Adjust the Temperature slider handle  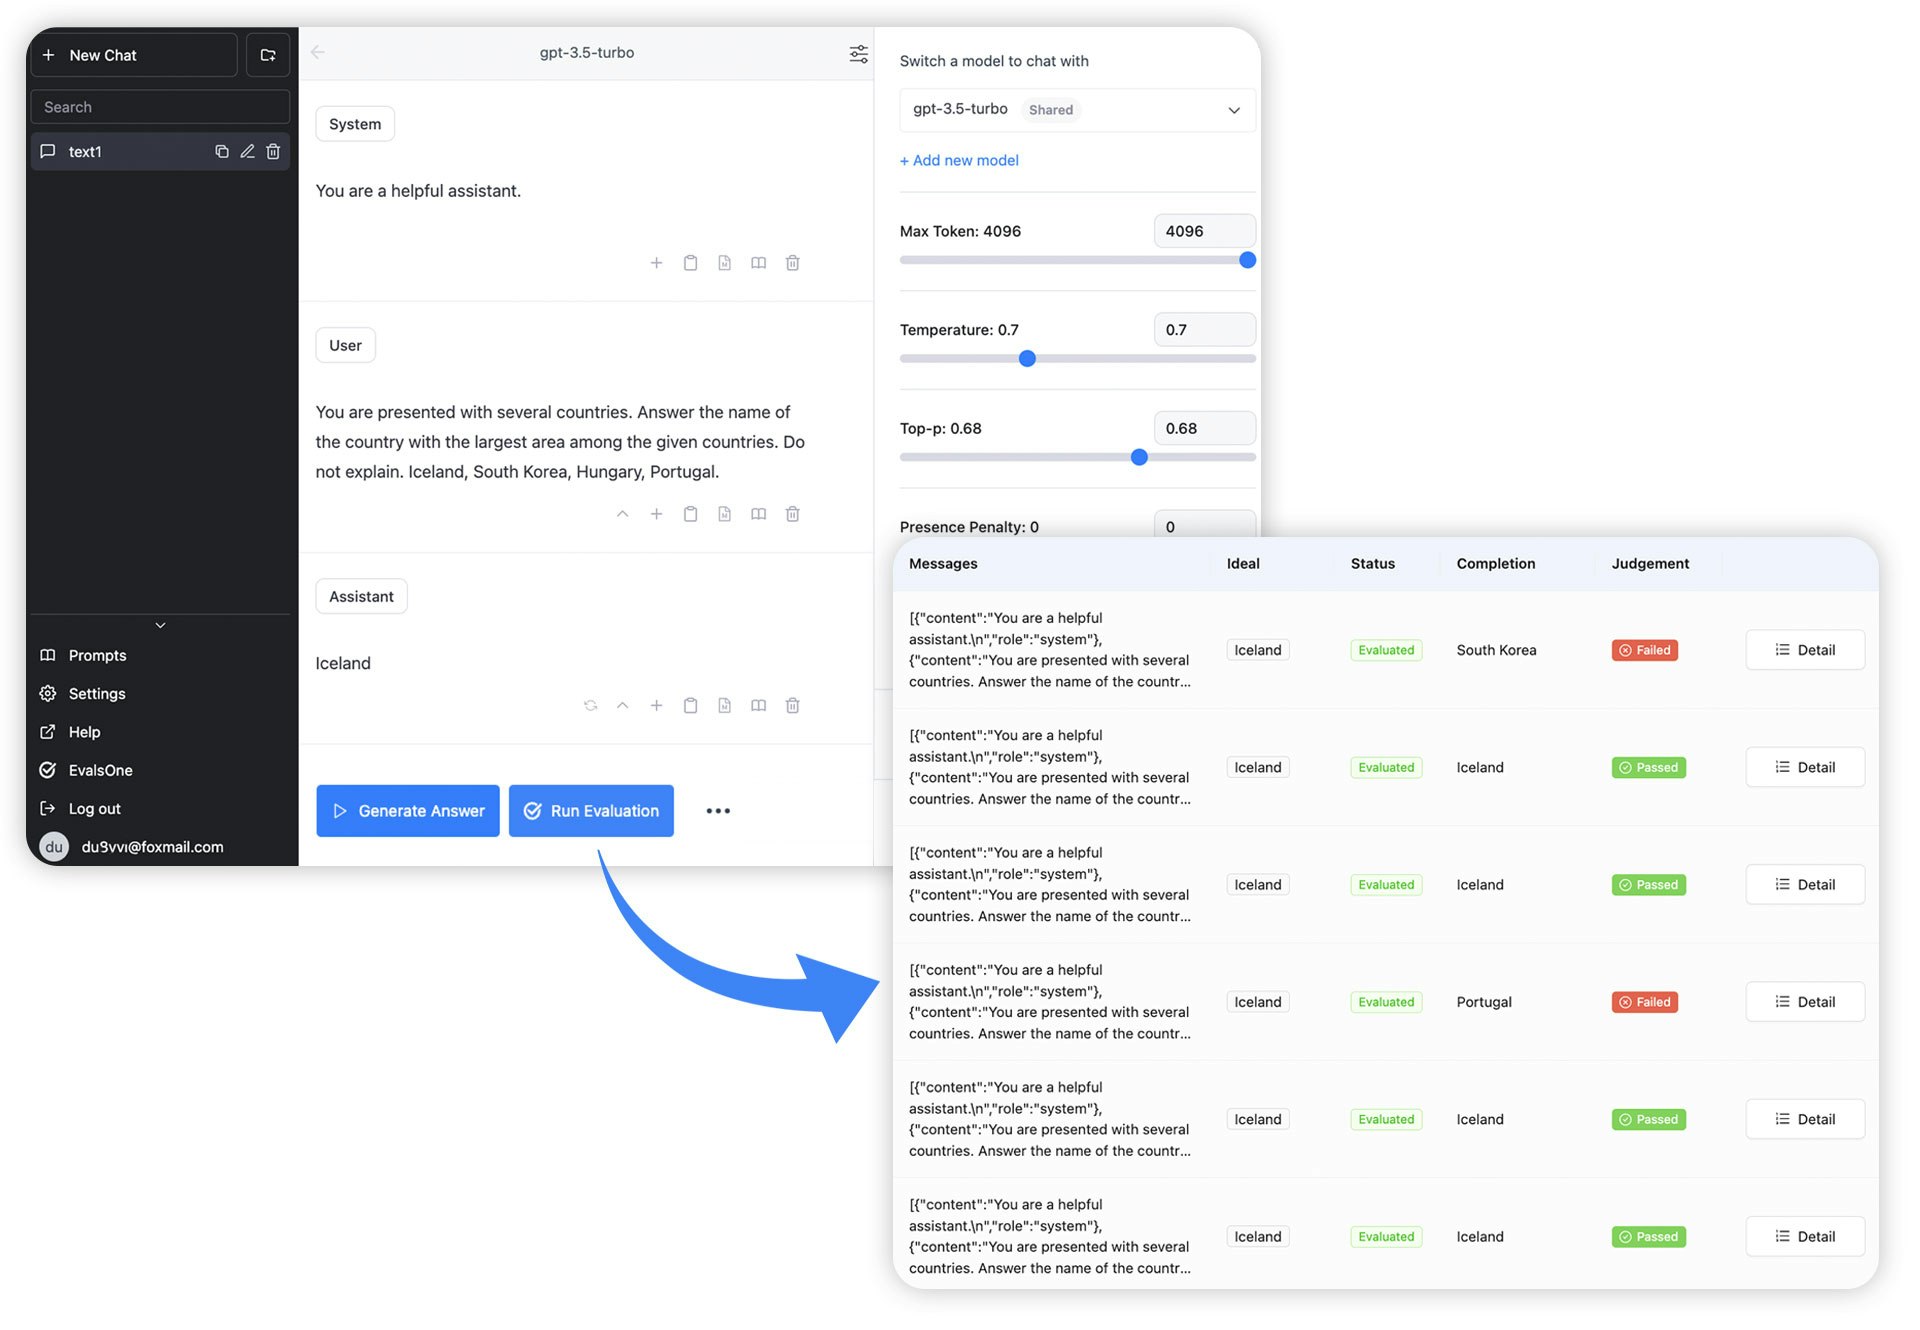click(x=1027, y=359)
